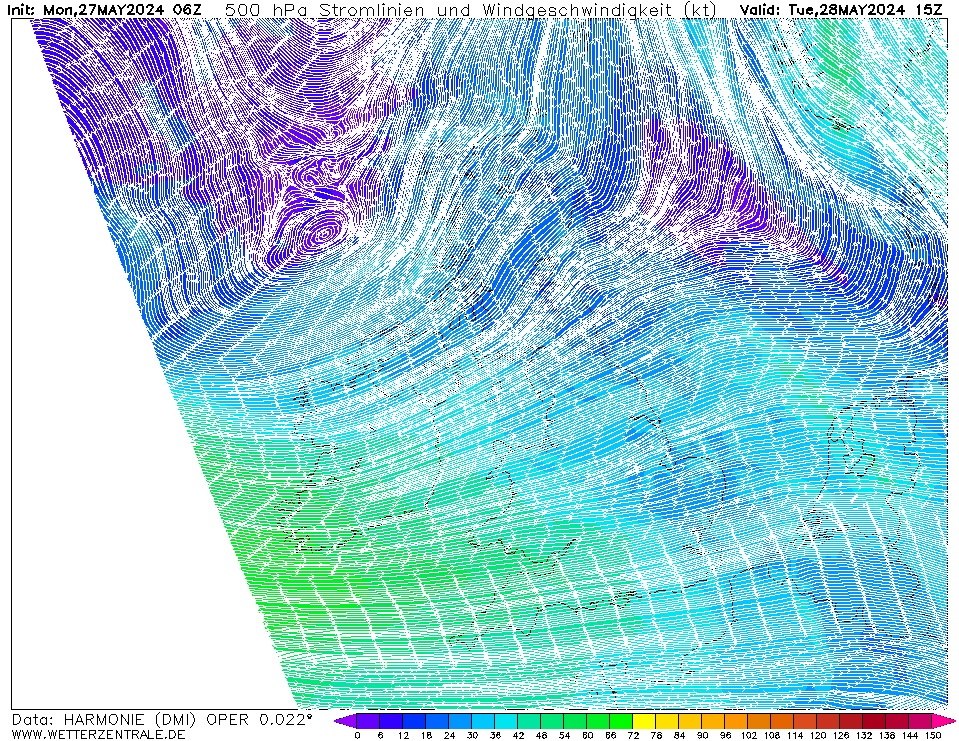Click the 12–18 kt blue colorbar segment
The image size is (959, 741).
(414, 721)
